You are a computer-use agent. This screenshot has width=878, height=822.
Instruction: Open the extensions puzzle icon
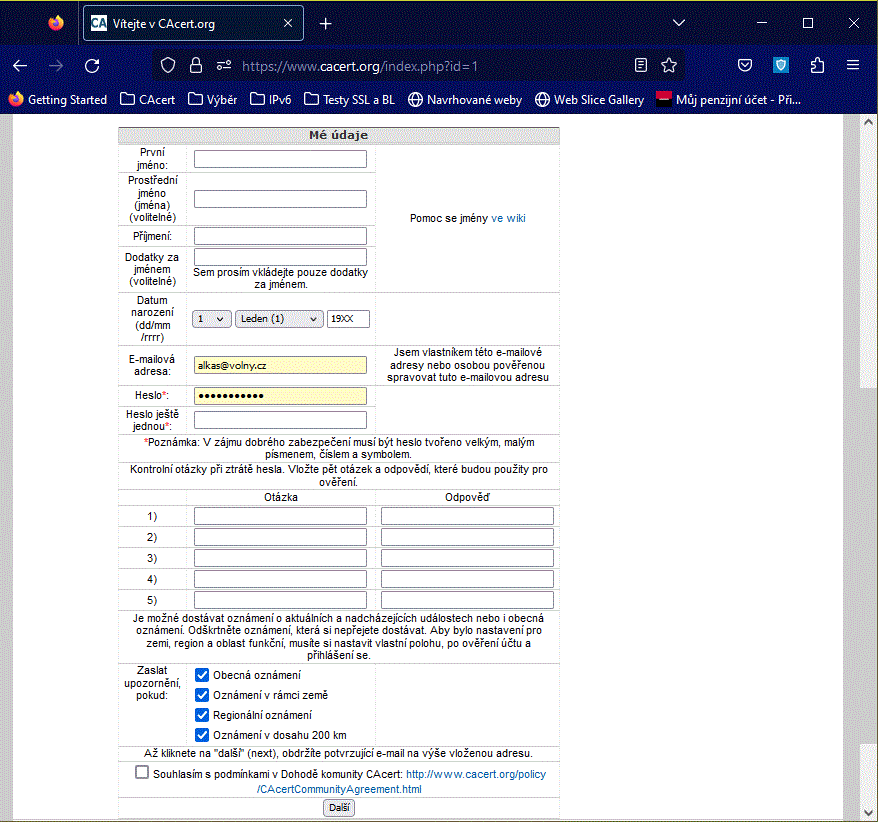(x=817, y=65)
